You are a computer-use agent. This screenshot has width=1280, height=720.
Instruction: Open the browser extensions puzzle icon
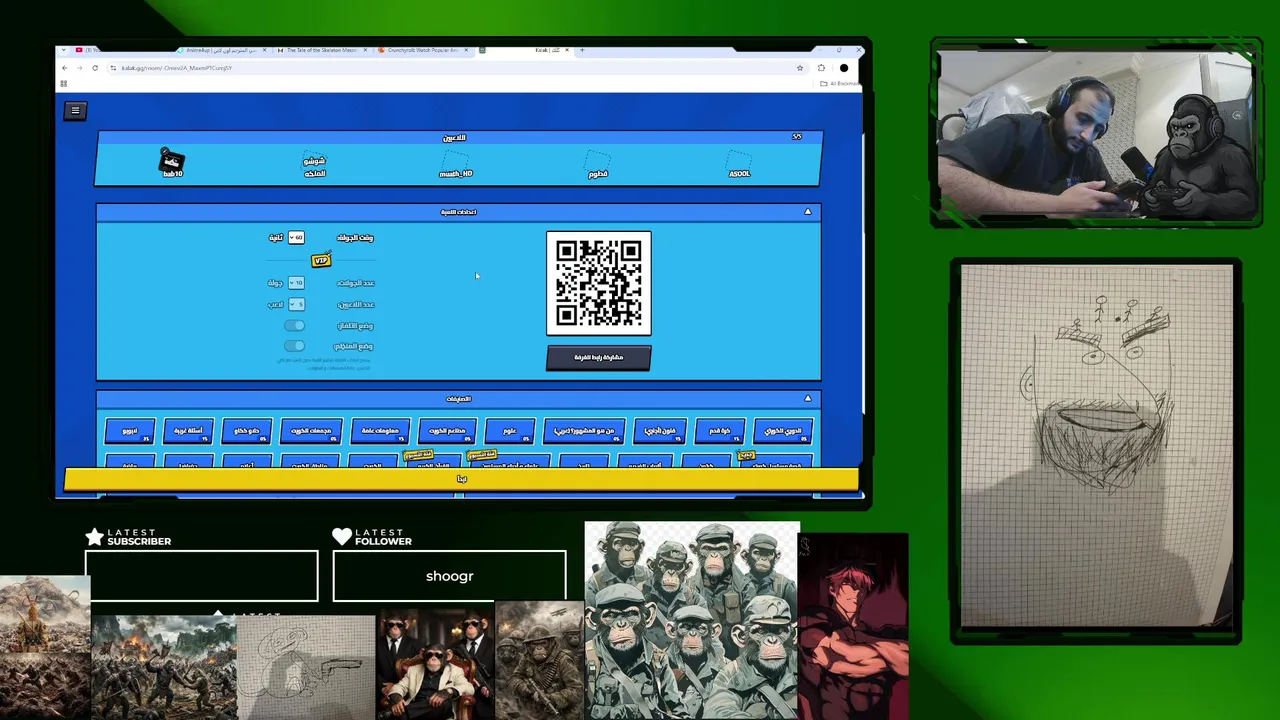[x=821, y=68]
